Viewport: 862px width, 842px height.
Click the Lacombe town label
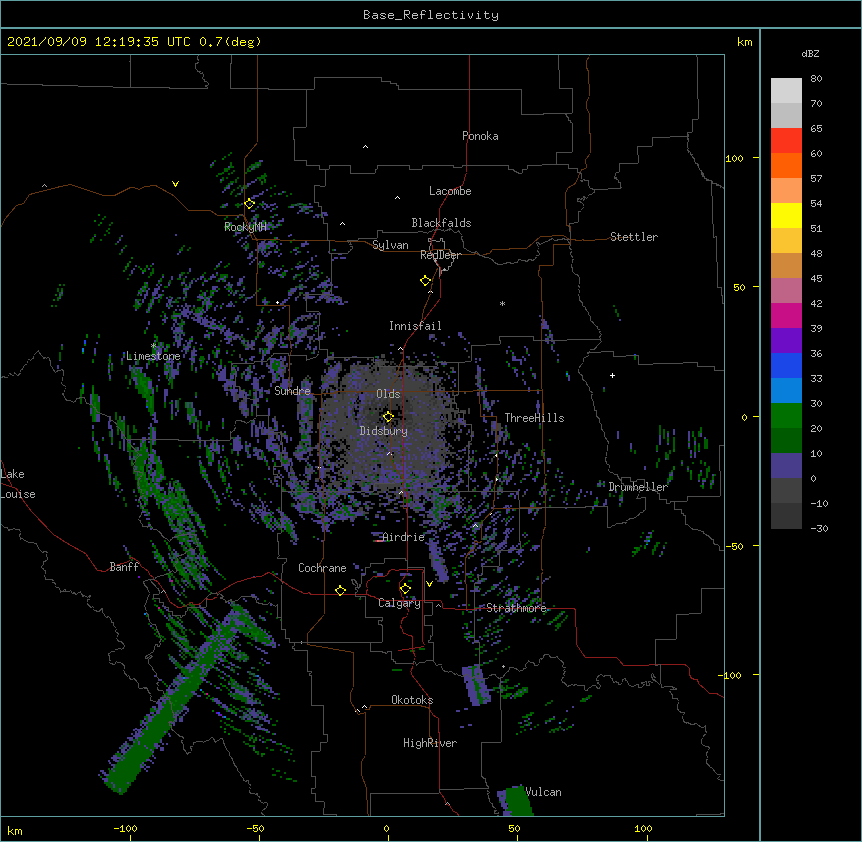pyautogui.click(x=450, y=191)
